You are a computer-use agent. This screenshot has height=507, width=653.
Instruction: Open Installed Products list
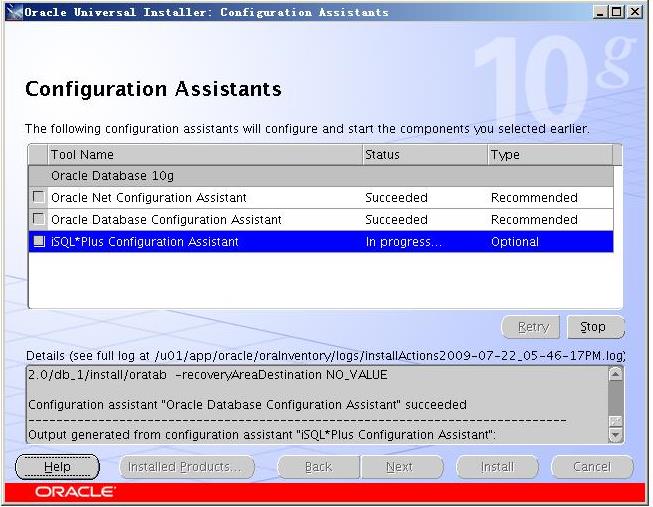(x=186, y=467)
